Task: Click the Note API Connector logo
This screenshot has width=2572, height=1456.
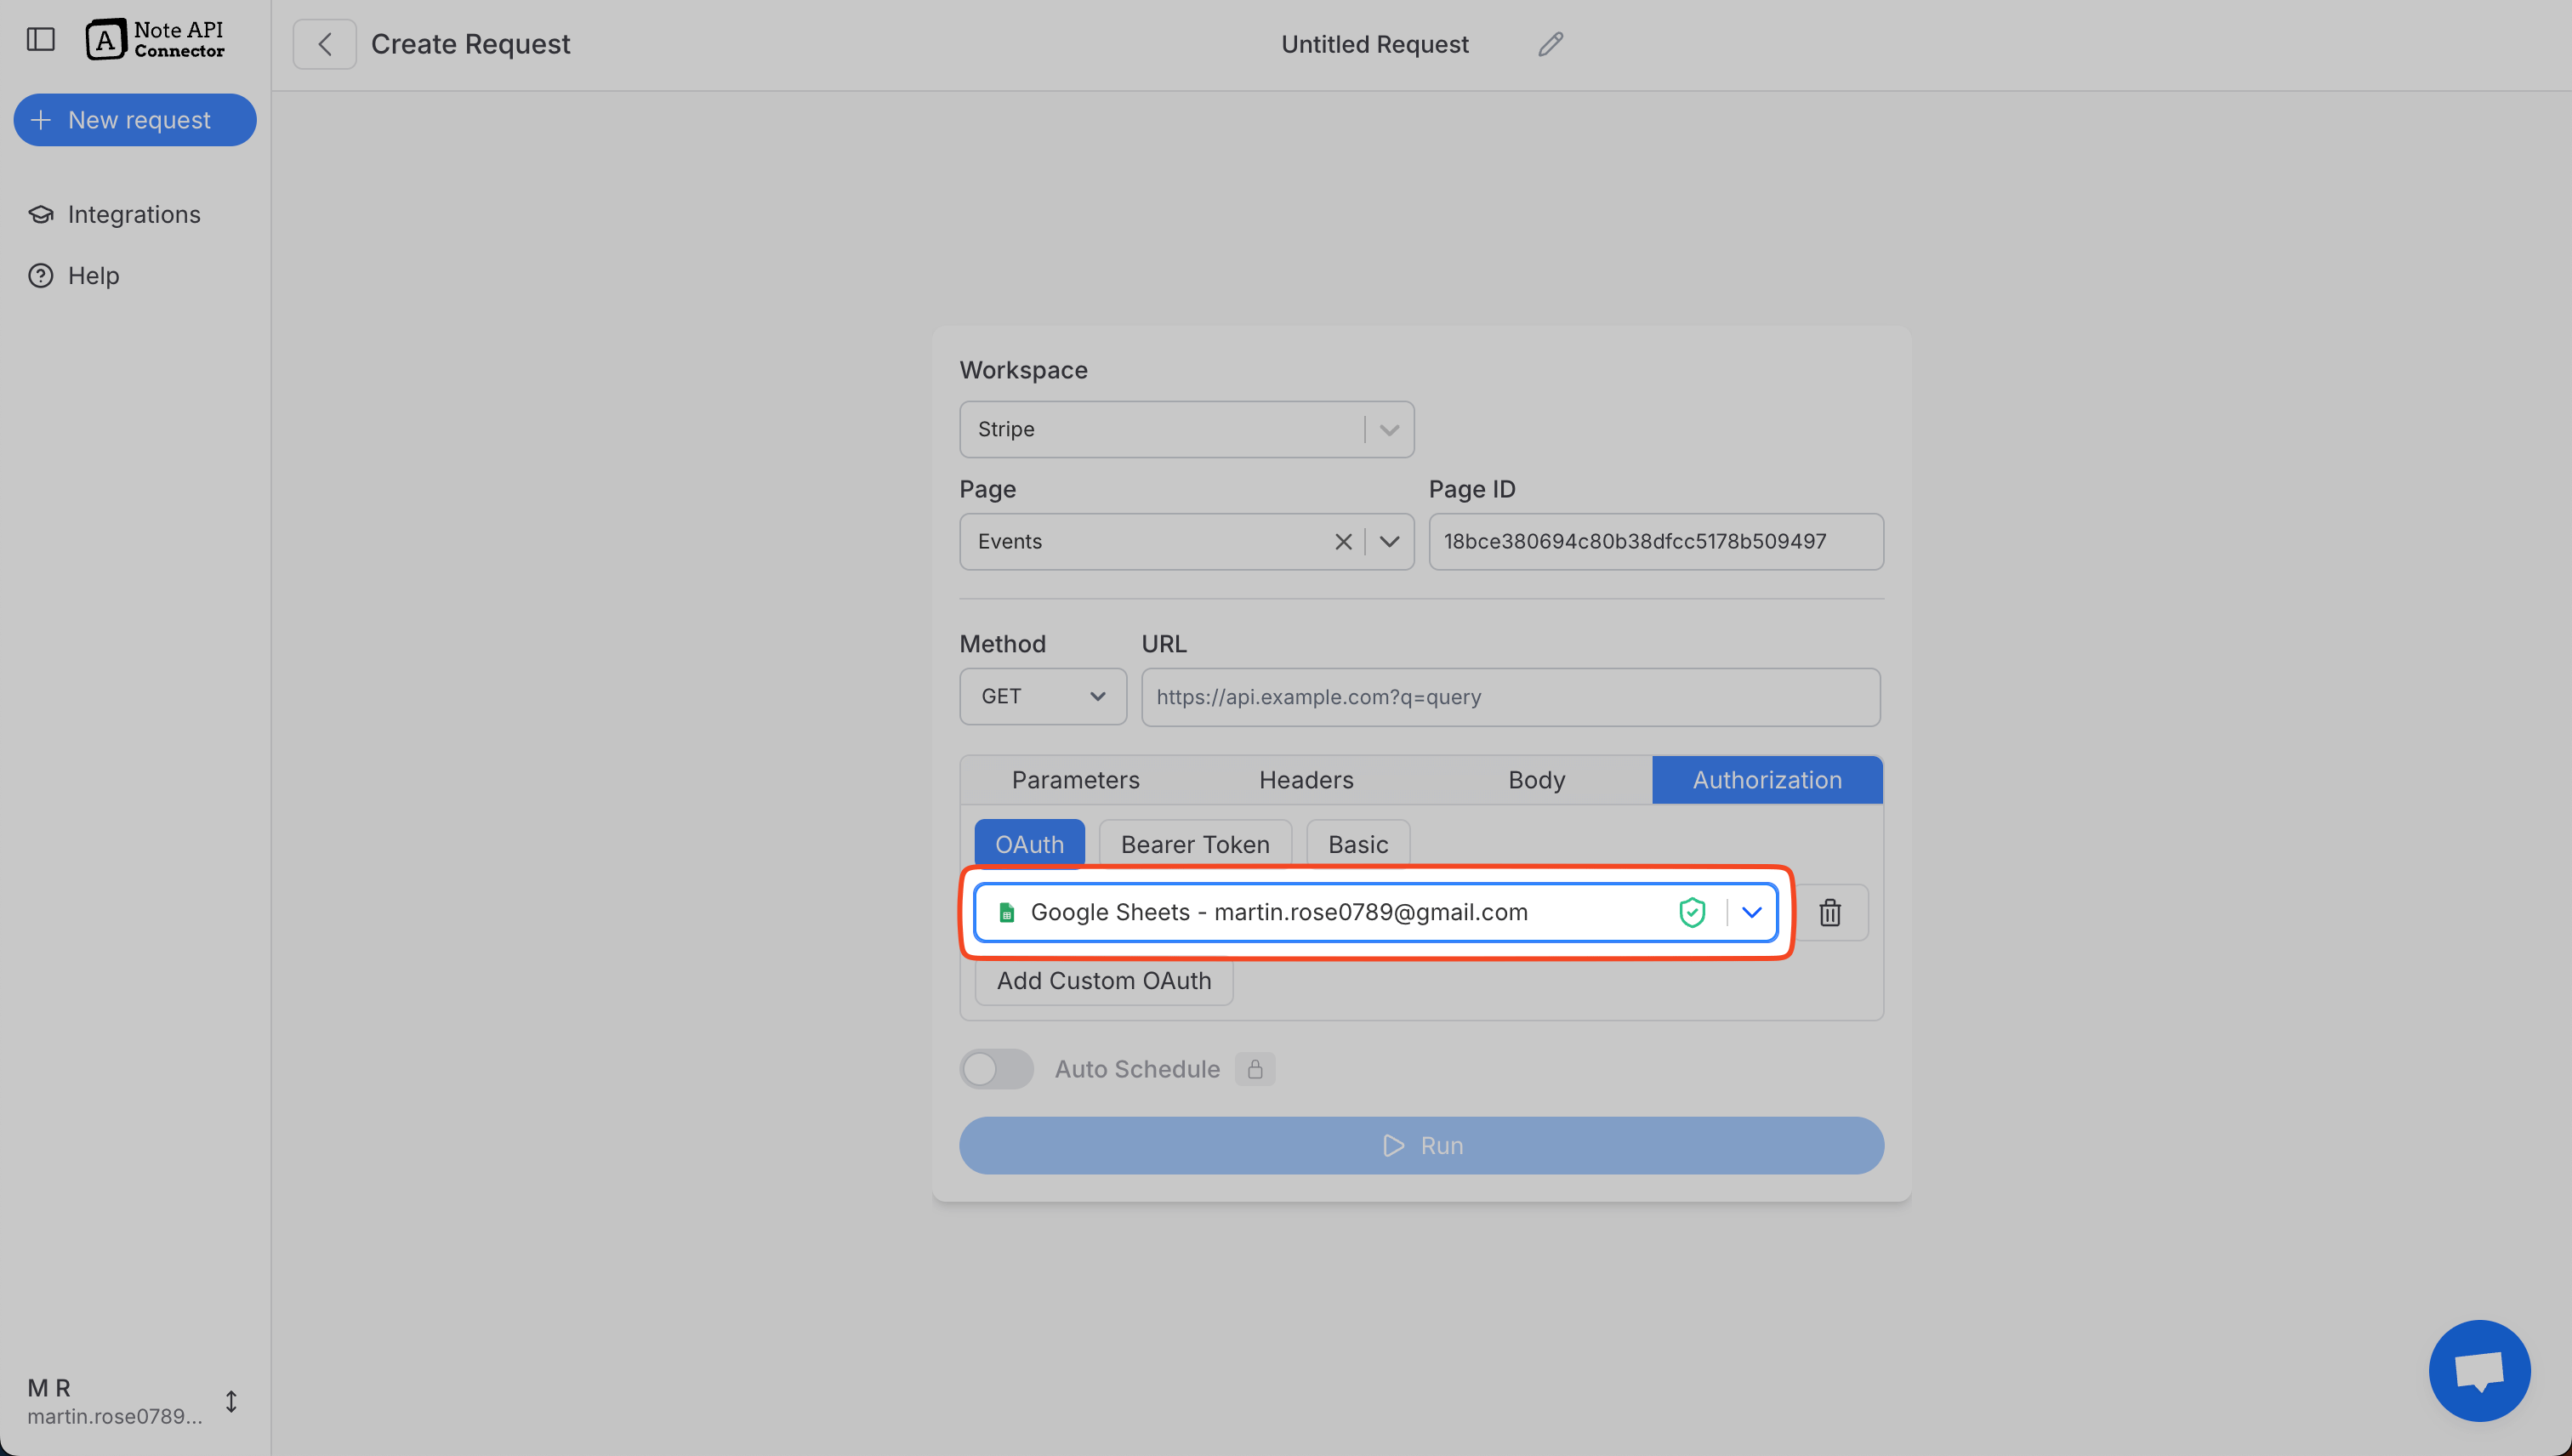Action: tap(156, 40)
